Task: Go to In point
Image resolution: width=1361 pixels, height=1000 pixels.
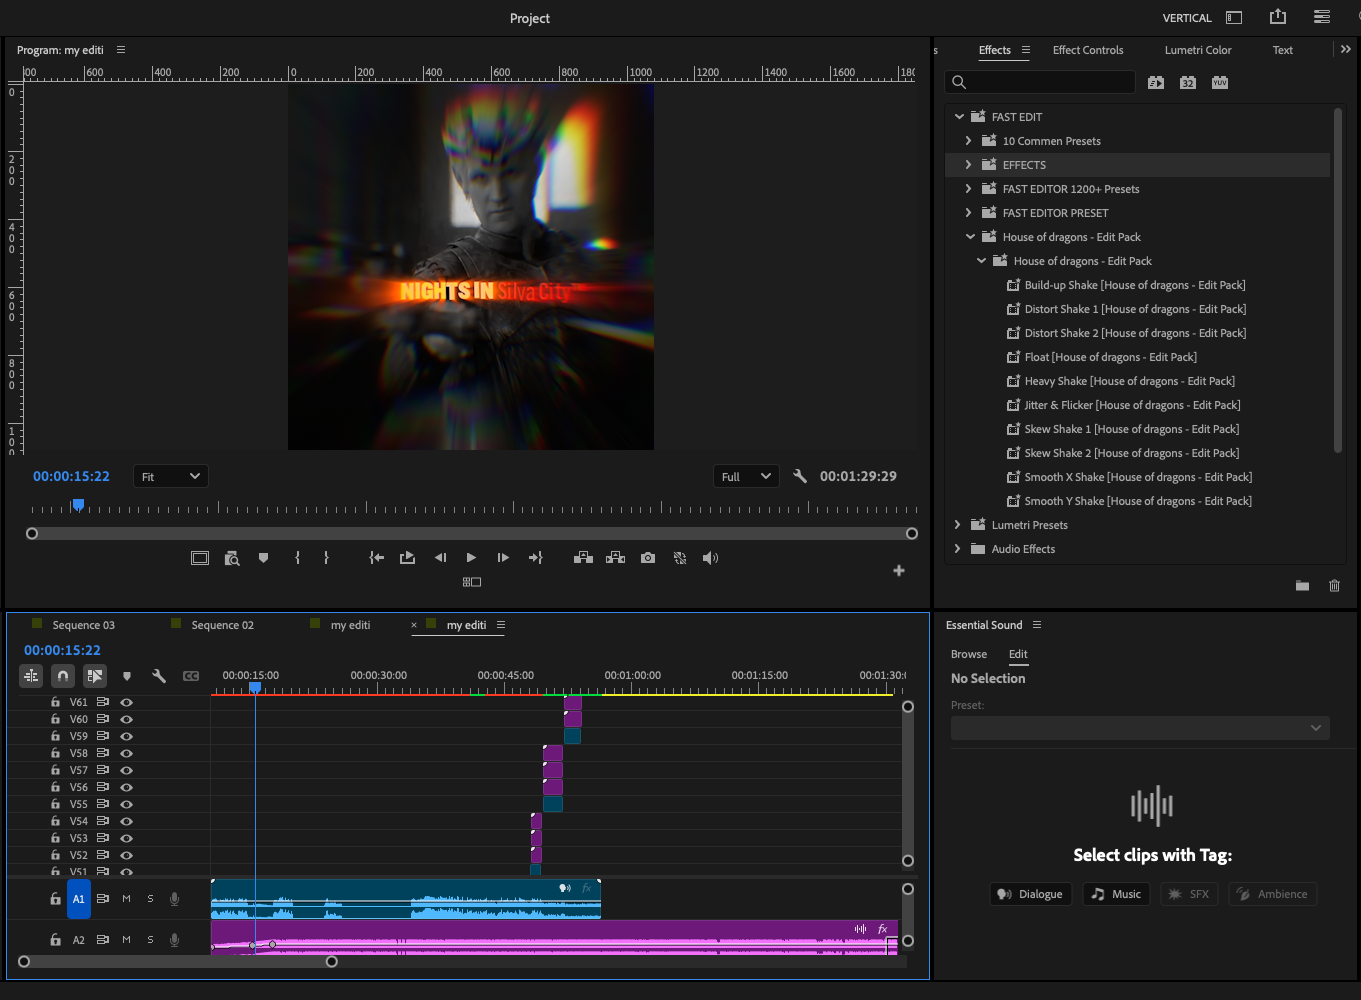Action: [x=377, y=558]
